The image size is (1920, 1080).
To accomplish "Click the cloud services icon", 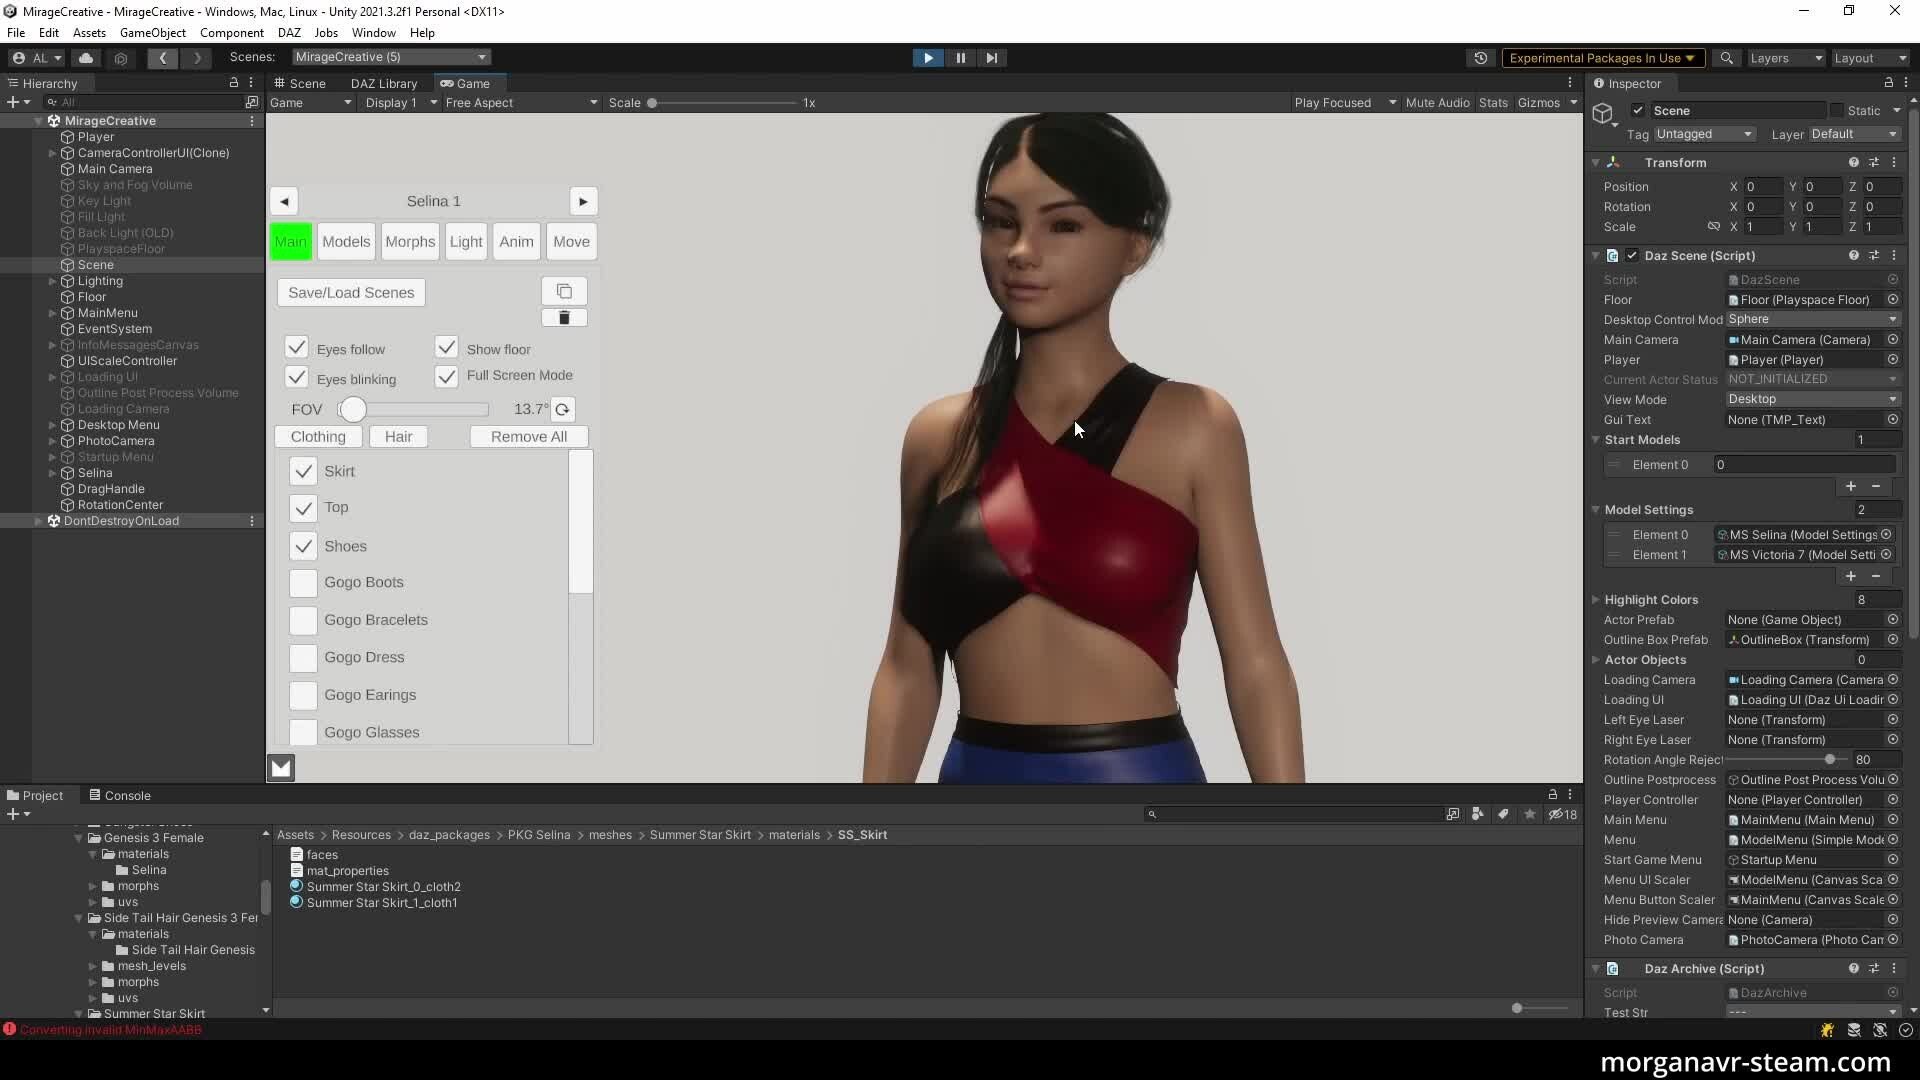I will 86,58.
